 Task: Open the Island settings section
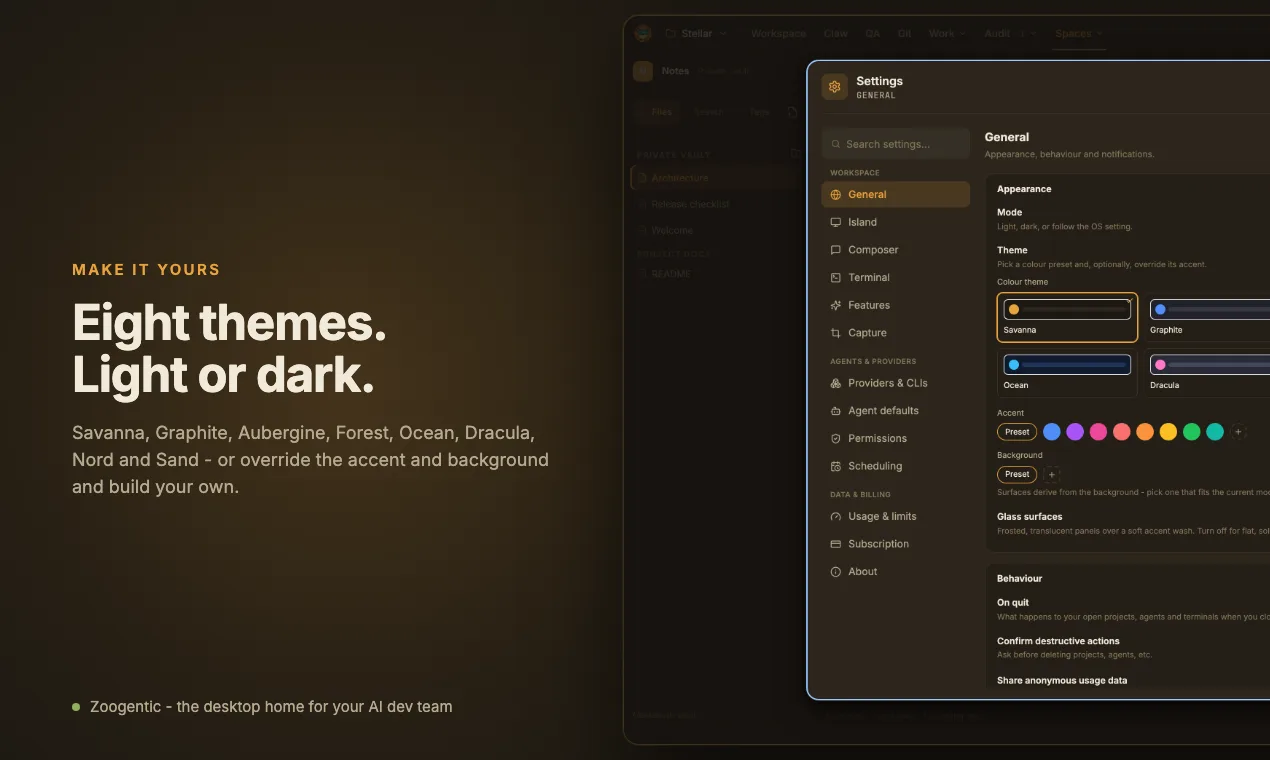pyautogui.click(x=895, y=222)
